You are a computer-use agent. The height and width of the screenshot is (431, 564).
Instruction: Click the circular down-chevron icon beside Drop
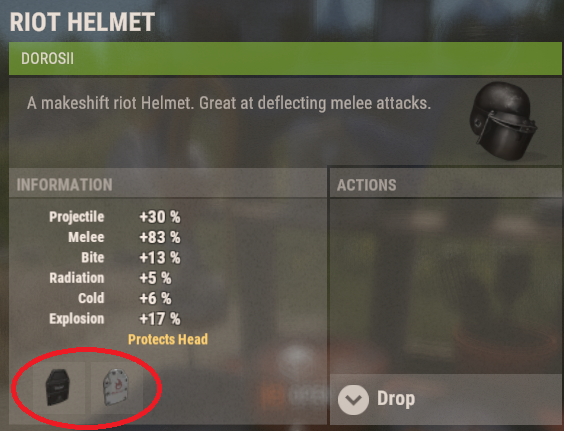(353, 400)
